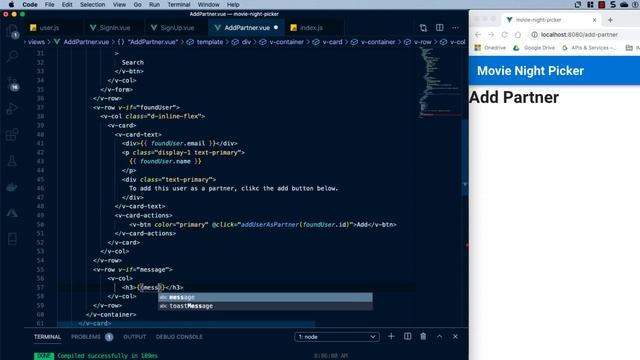Screen dimensions: 640x360
Task: Open the Extensions view
Action: 12,134
